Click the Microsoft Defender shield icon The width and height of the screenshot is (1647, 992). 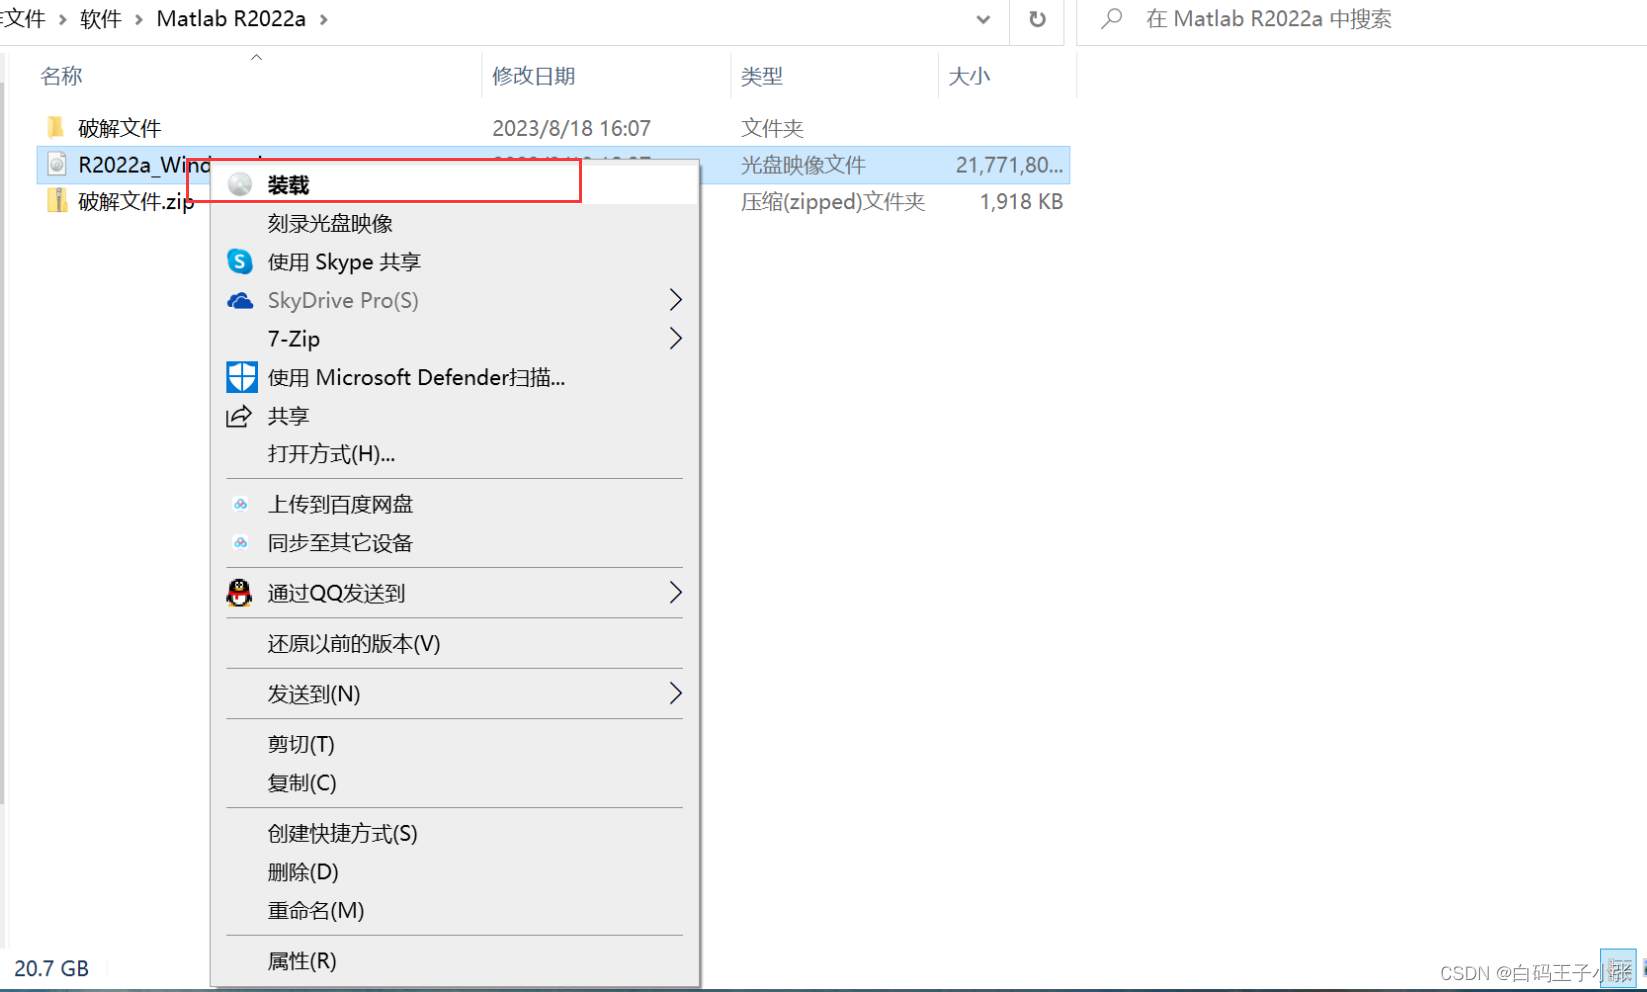pos(241,377)
